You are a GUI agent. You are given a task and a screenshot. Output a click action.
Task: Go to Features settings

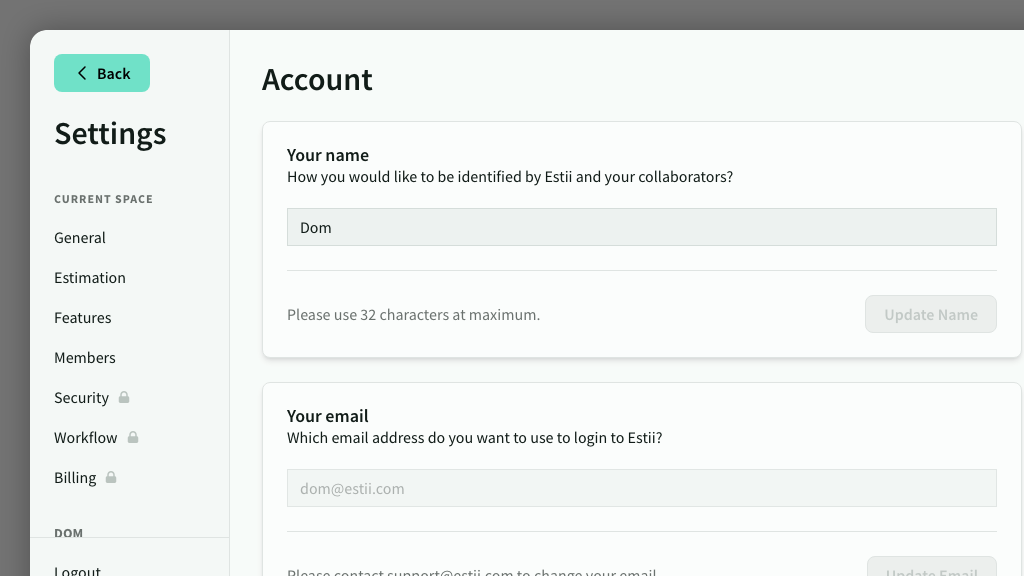click(x=83, y=318)
